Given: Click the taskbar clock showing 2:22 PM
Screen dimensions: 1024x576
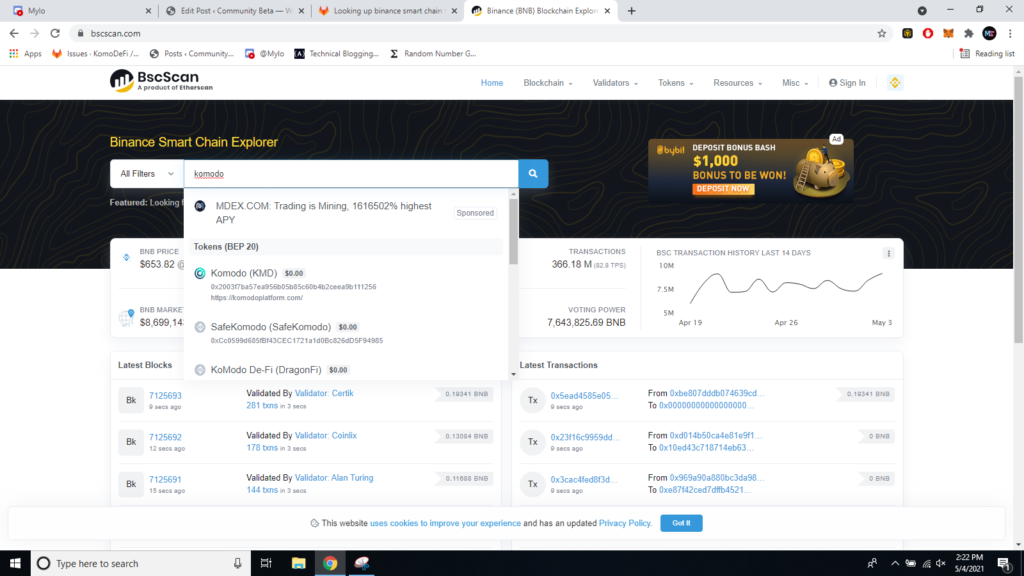Looking at the screenshot, I should click(x=969, y=563).
